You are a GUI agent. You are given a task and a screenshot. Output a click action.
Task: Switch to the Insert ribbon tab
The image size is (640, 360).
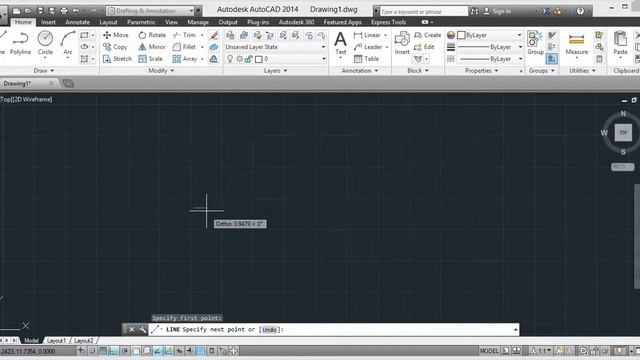[48, 22]
